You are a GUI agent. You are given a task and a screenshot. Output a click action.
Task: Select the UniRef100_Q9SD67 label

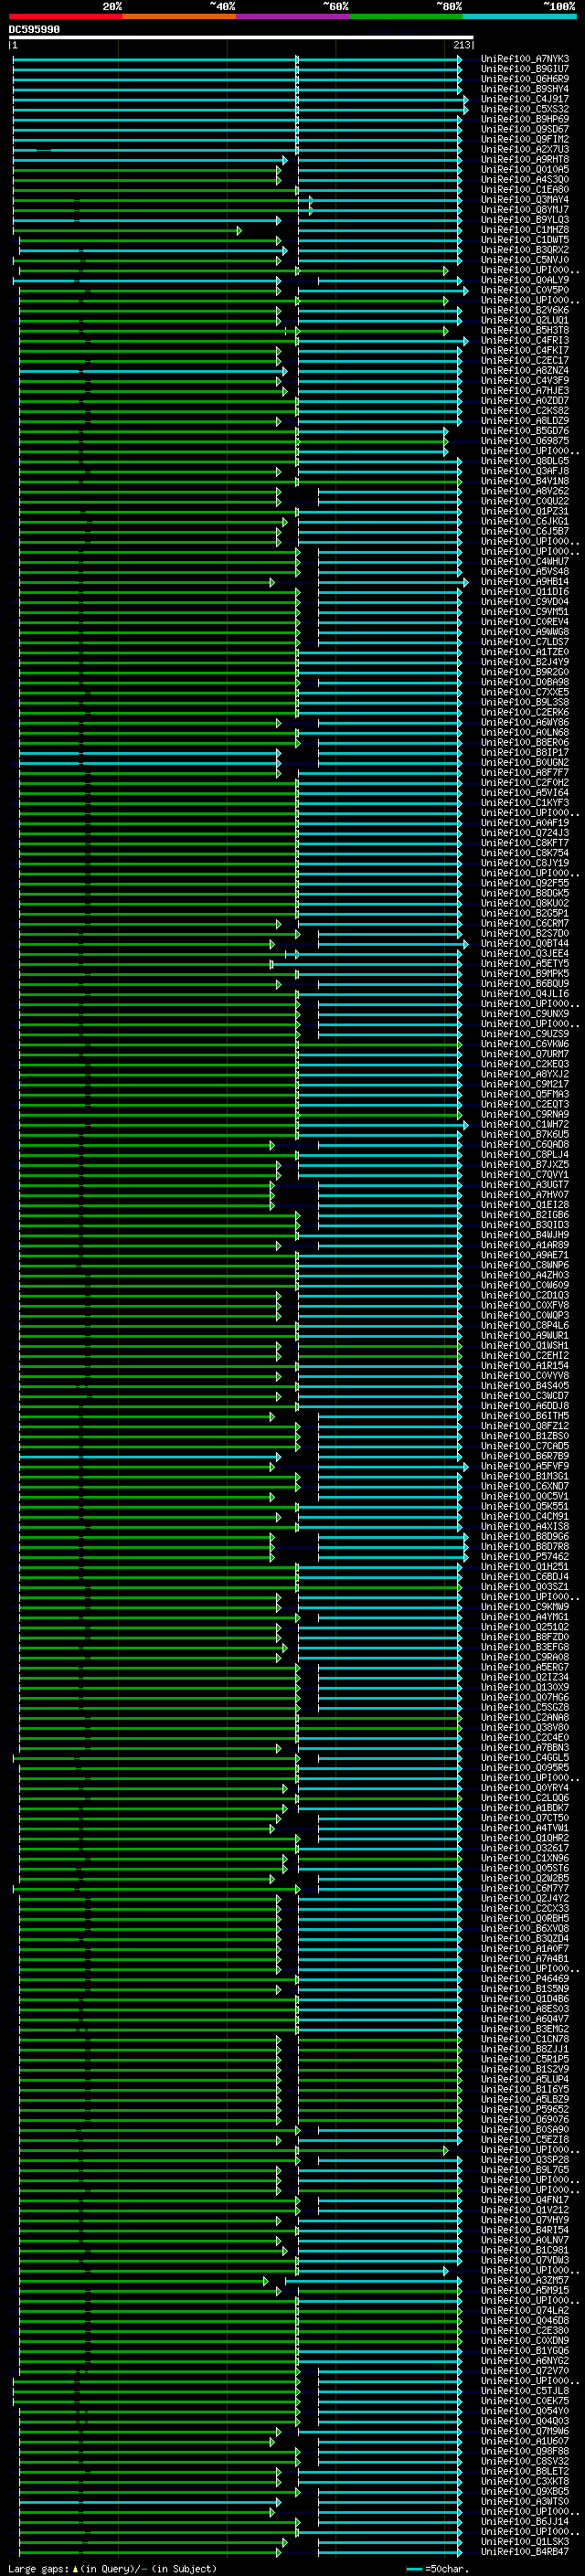click(525, 129)
